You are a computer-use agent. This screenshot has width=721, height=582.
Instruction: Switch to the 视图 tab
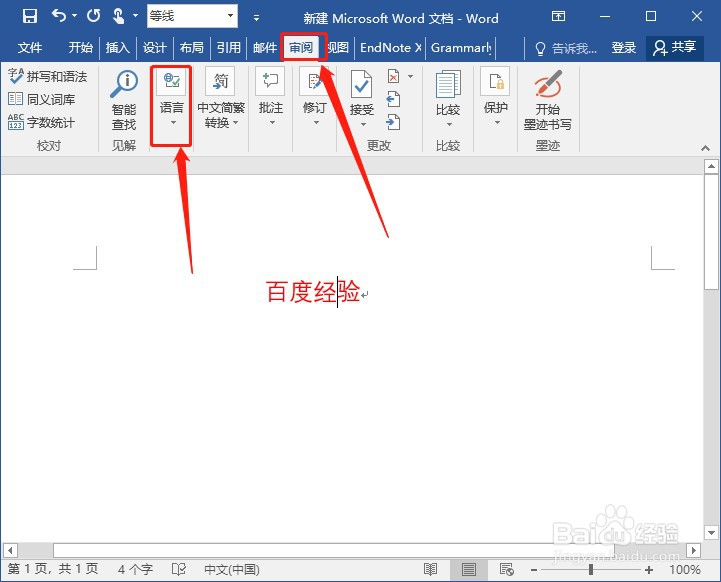coord(338,47)
